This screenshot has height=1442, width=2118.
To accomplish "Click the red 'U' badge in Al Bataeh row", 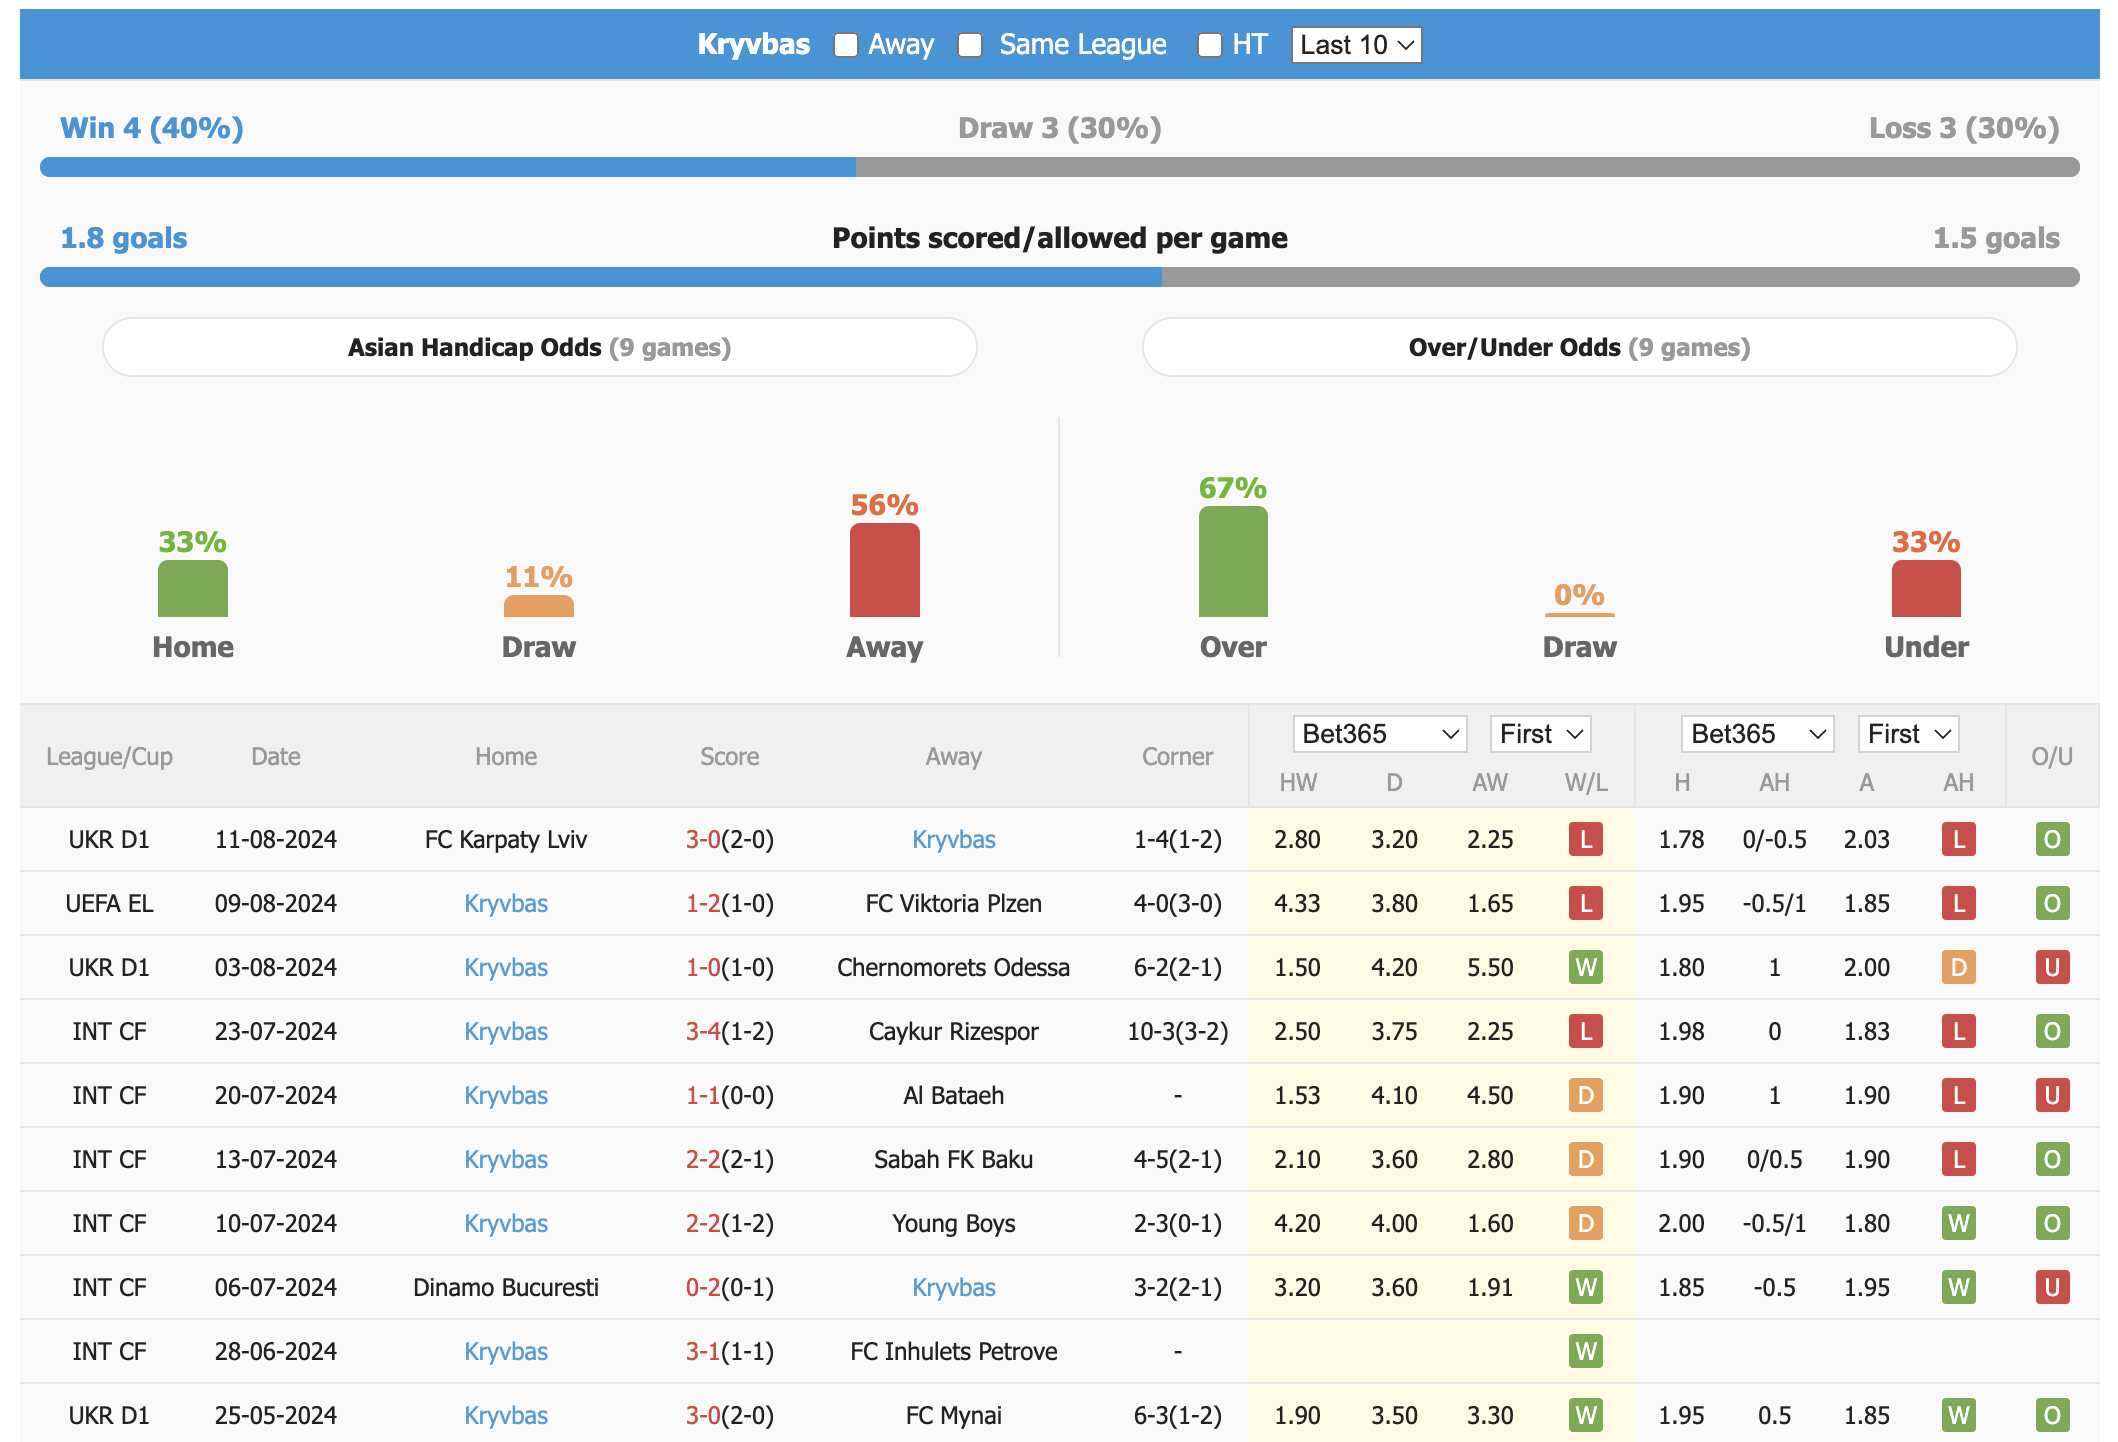I will coord(2052,1095).
